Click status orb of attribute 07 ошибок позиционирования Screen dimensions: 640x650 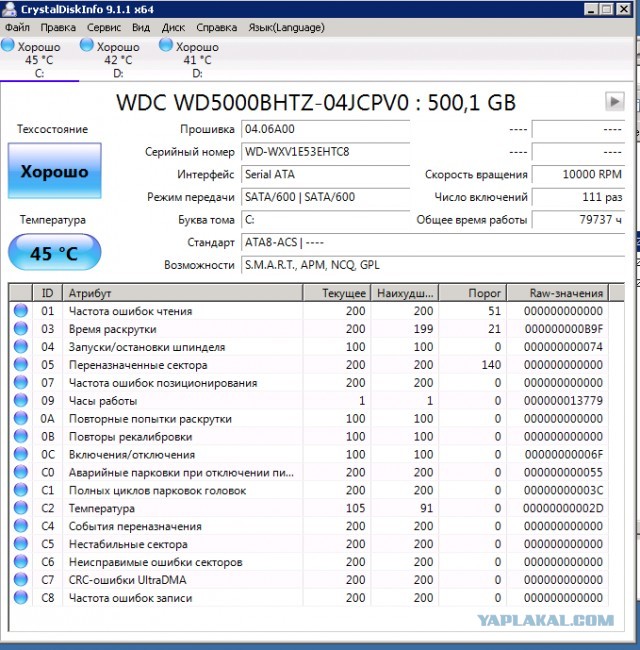point(21,382)
